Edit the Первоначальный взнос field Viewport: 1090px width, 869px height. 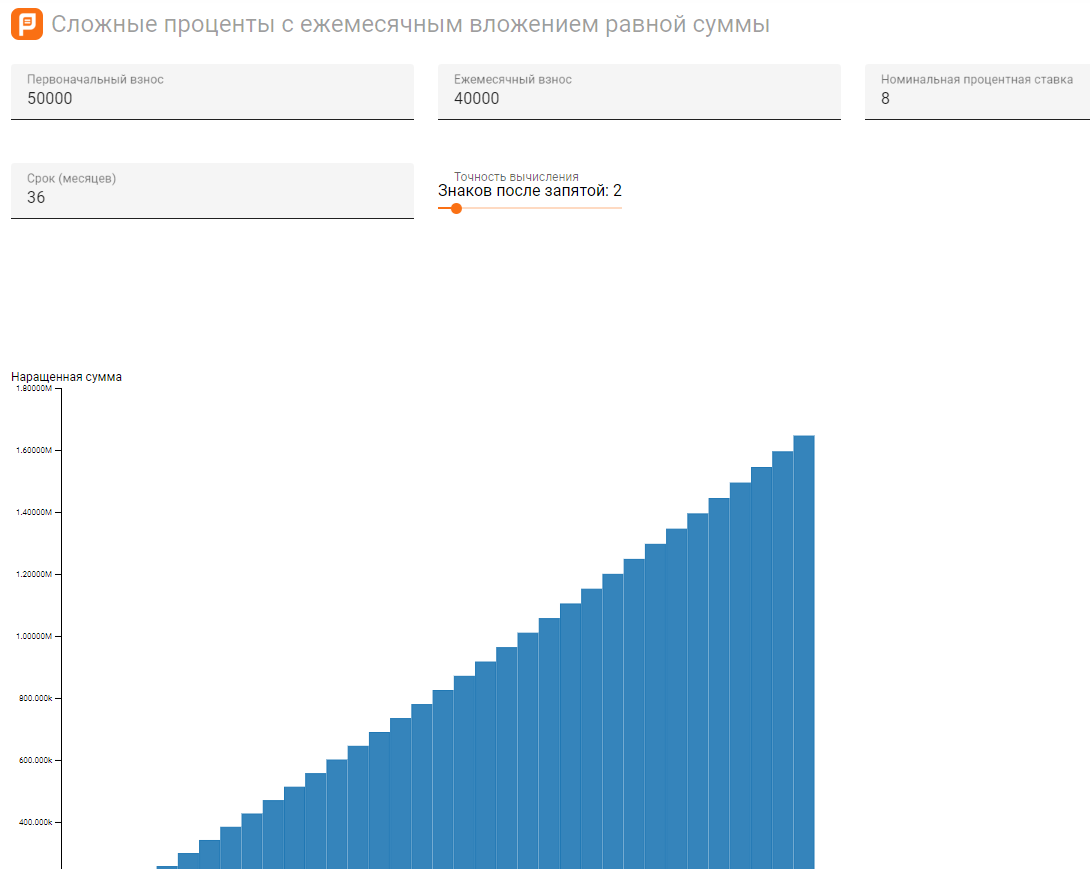click(x=212, y=92)
